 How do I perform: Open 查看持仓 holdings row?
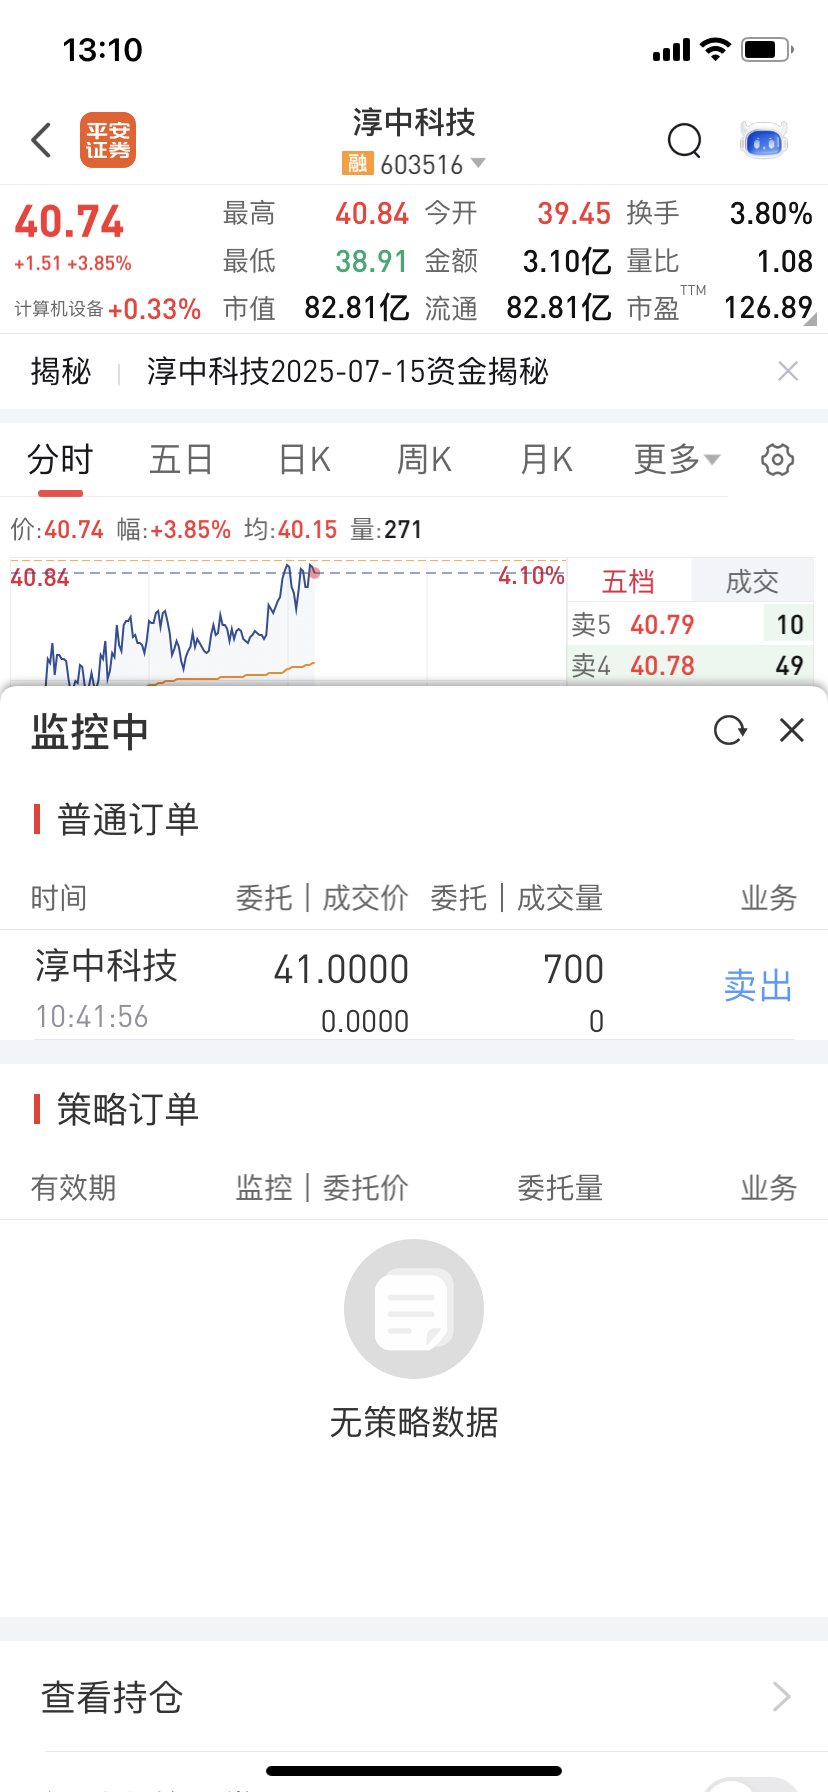point(414,1697)
